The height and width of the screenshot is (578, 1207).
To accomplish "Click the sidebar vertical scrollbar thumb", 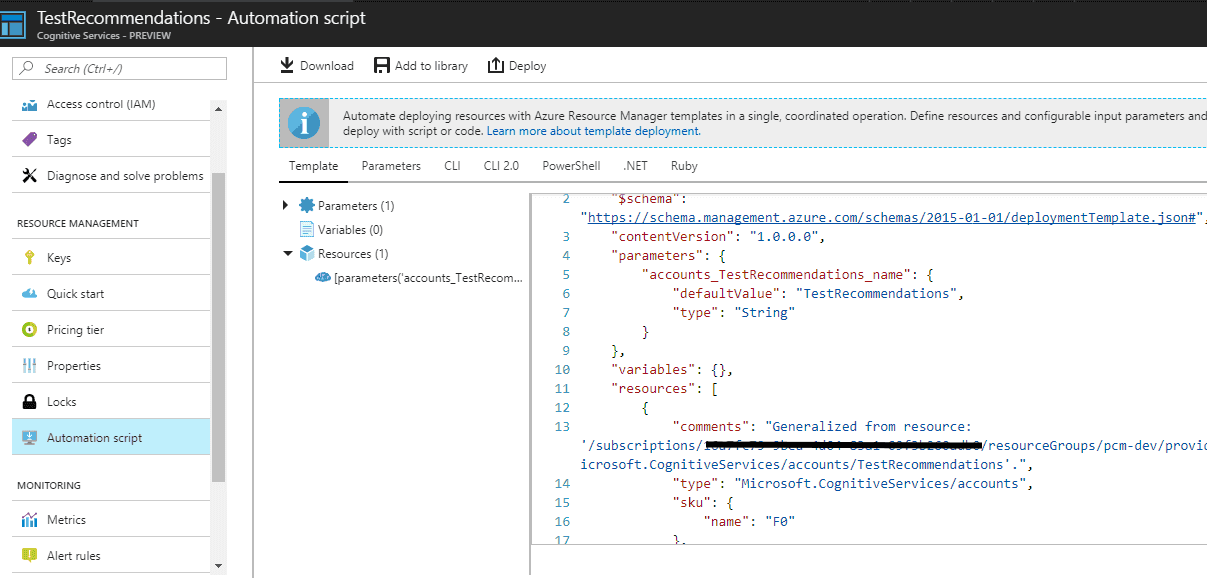I will pyautogui.click(x=218, y=327).
